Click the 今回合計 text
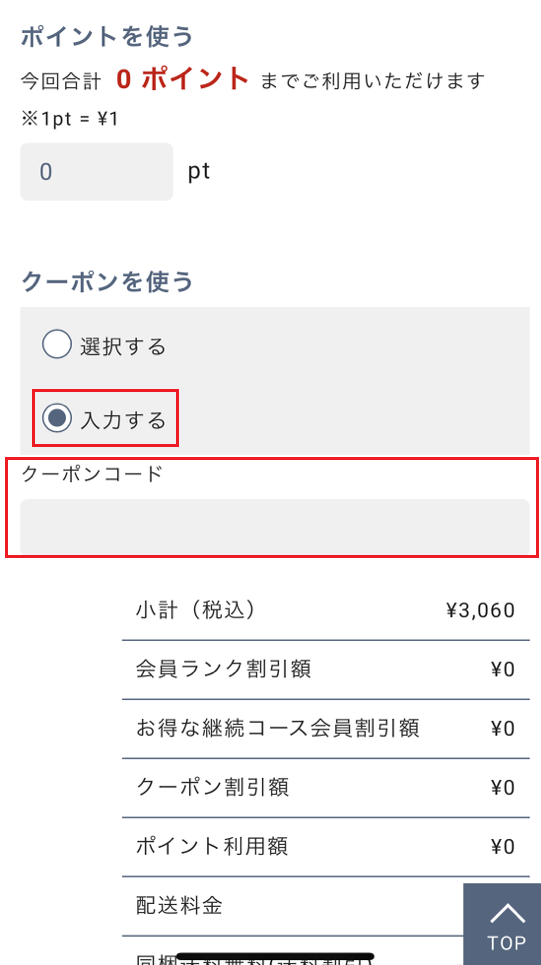The height and width of the screenshot is (965, 541). (x=60, y=81)
